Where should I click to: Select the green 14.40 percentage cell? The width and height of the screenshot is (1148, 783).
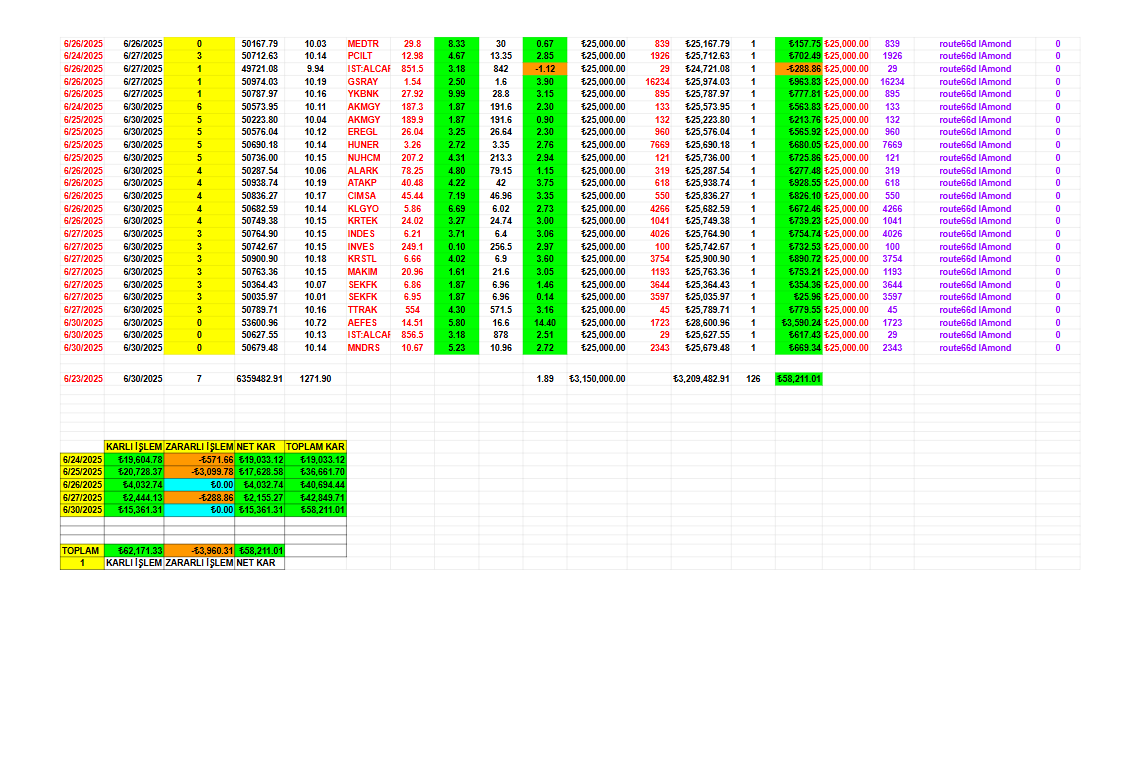[545, 323]
